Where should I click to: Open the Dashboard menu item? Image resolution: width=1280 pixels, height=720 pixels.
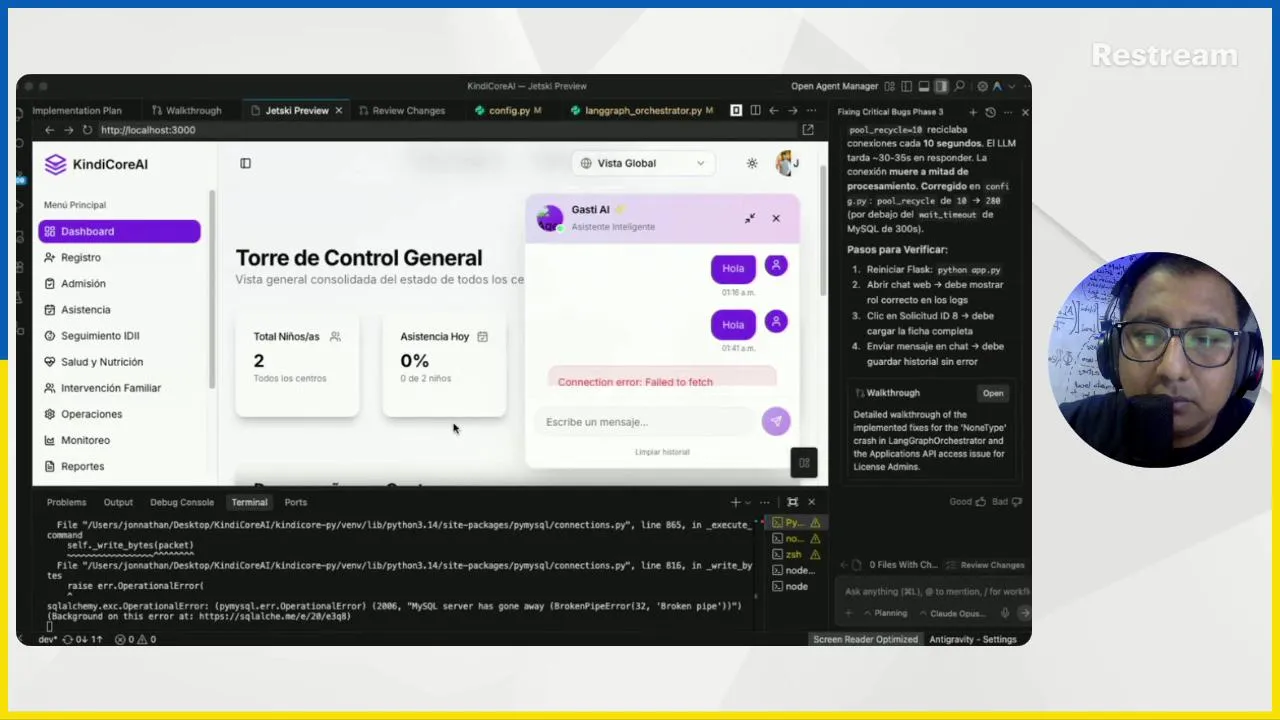tap(119, 231)
